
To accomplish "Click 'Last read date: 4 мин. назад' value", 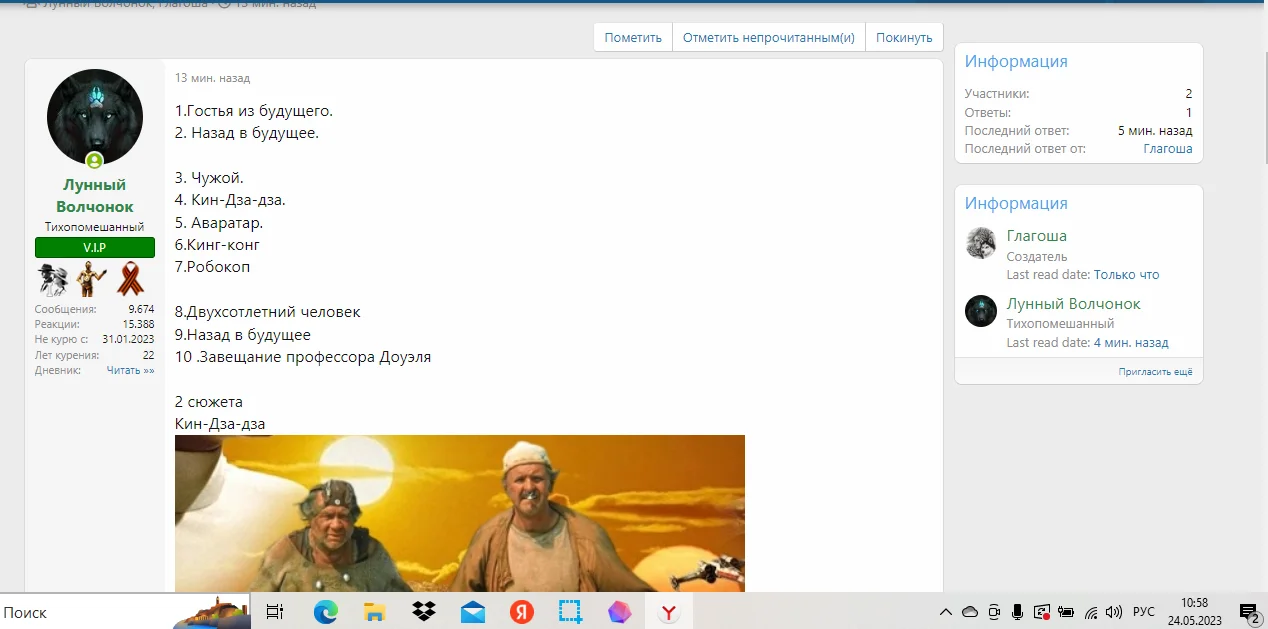I will pos(1131,342).
